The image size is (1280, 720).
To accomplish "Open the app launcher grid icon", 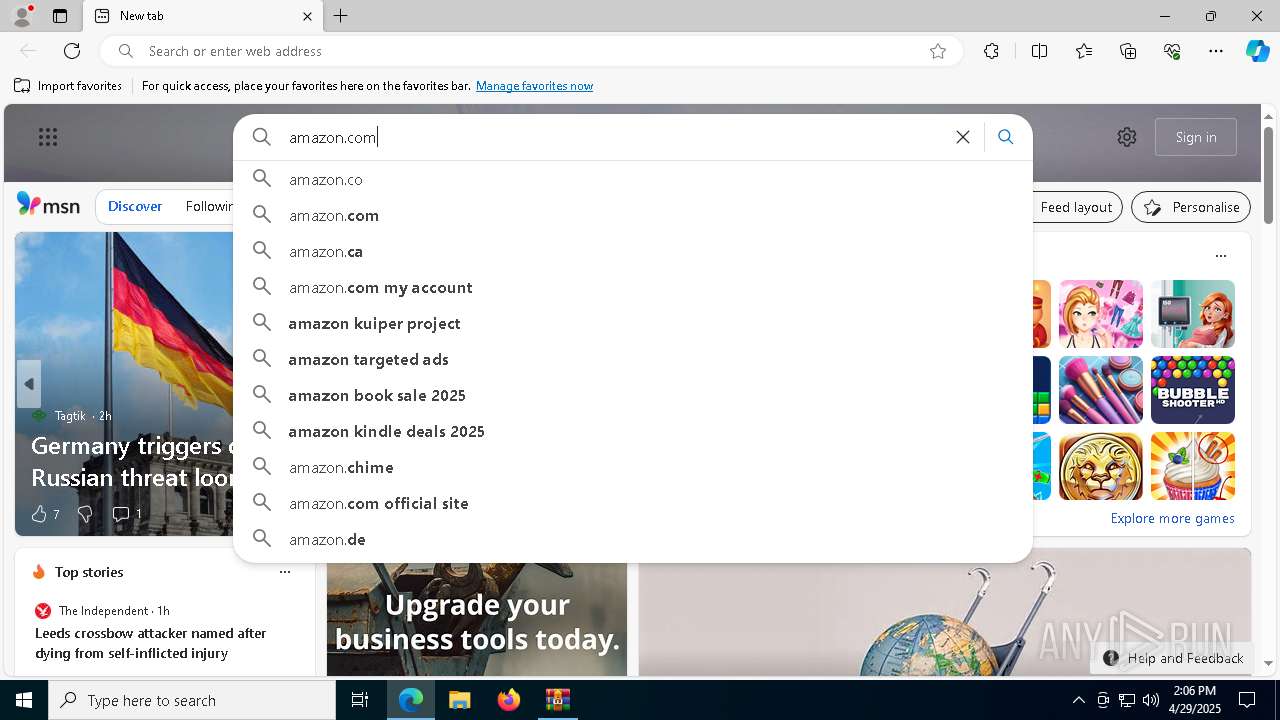I will pos(48,137).
